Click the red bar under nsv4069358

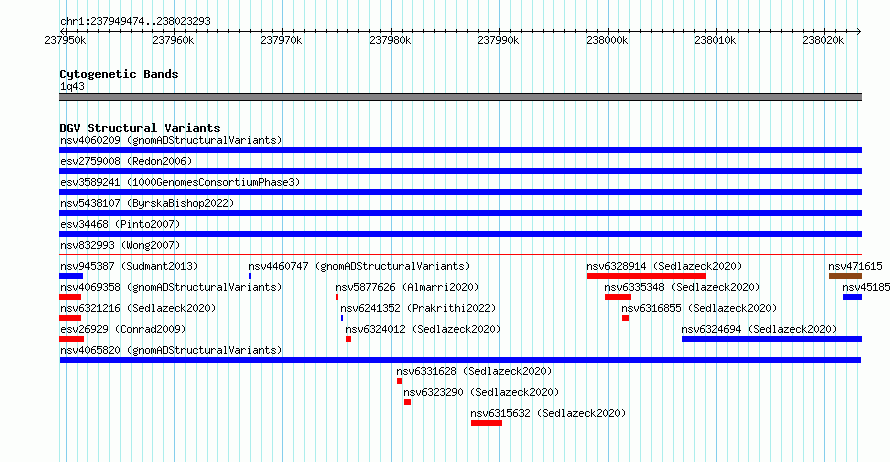pyautogui.click(x=70, y=297)
